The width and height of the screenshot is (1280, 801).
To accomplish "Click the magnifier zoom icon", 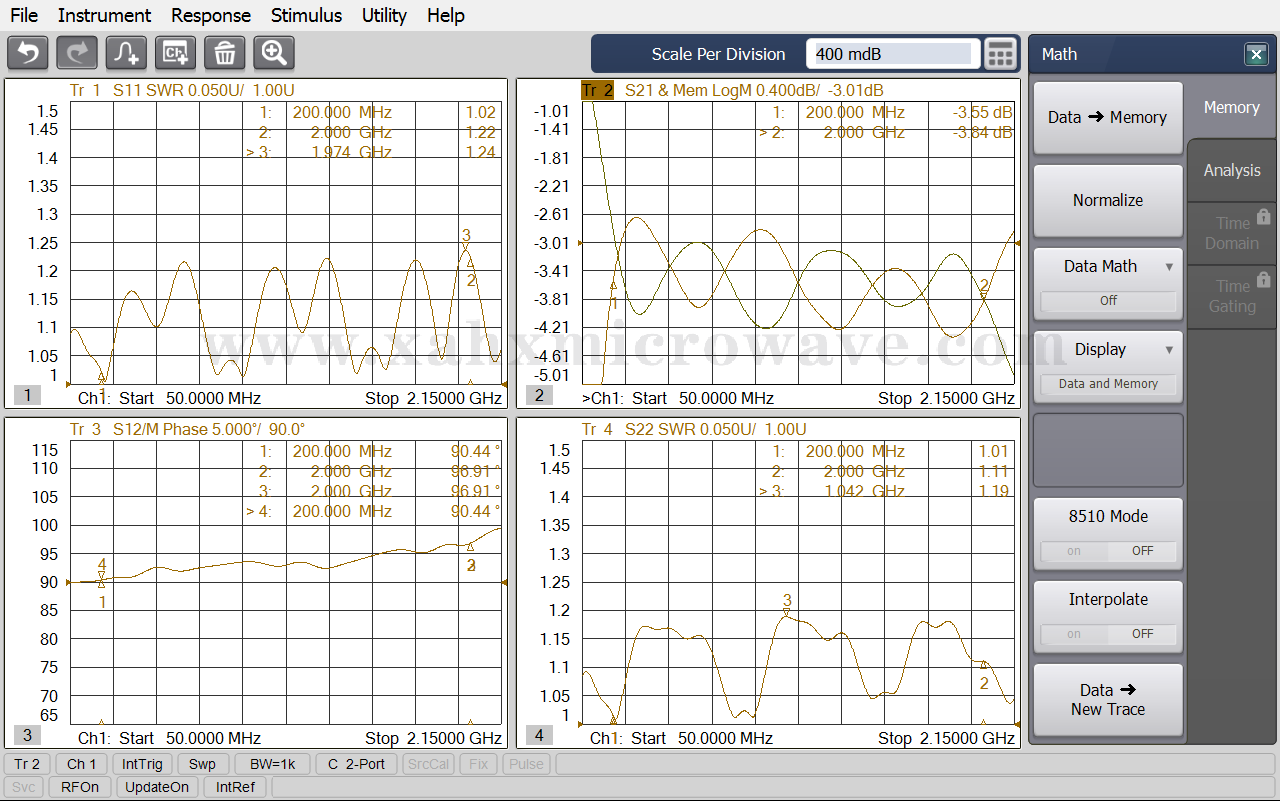I will click(x=274, y=53).
